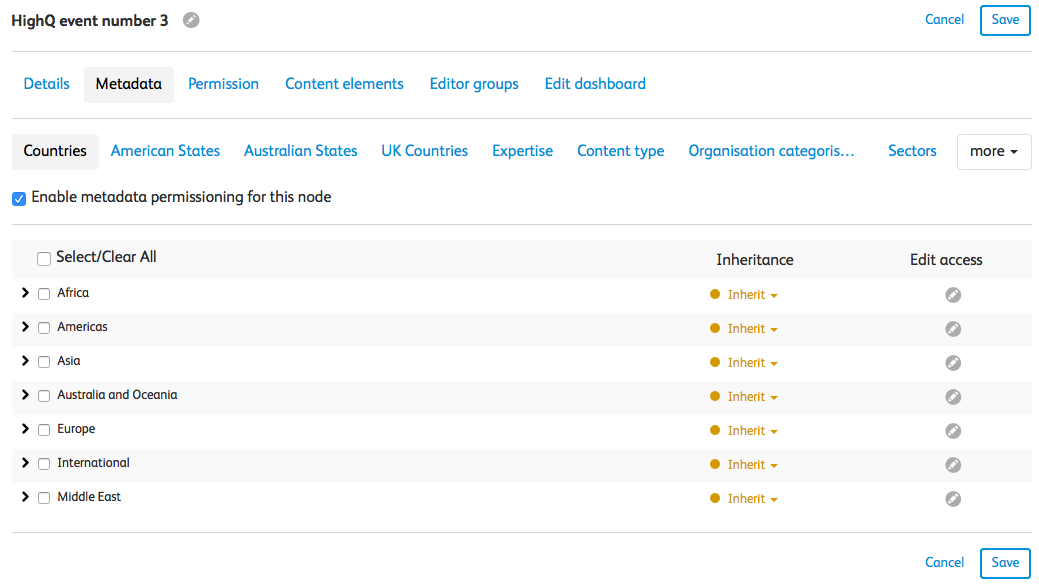Screen dimensions: 1039x587
Task: Click the edit pencil icon beside event title
Action: (x=191, y=20)
